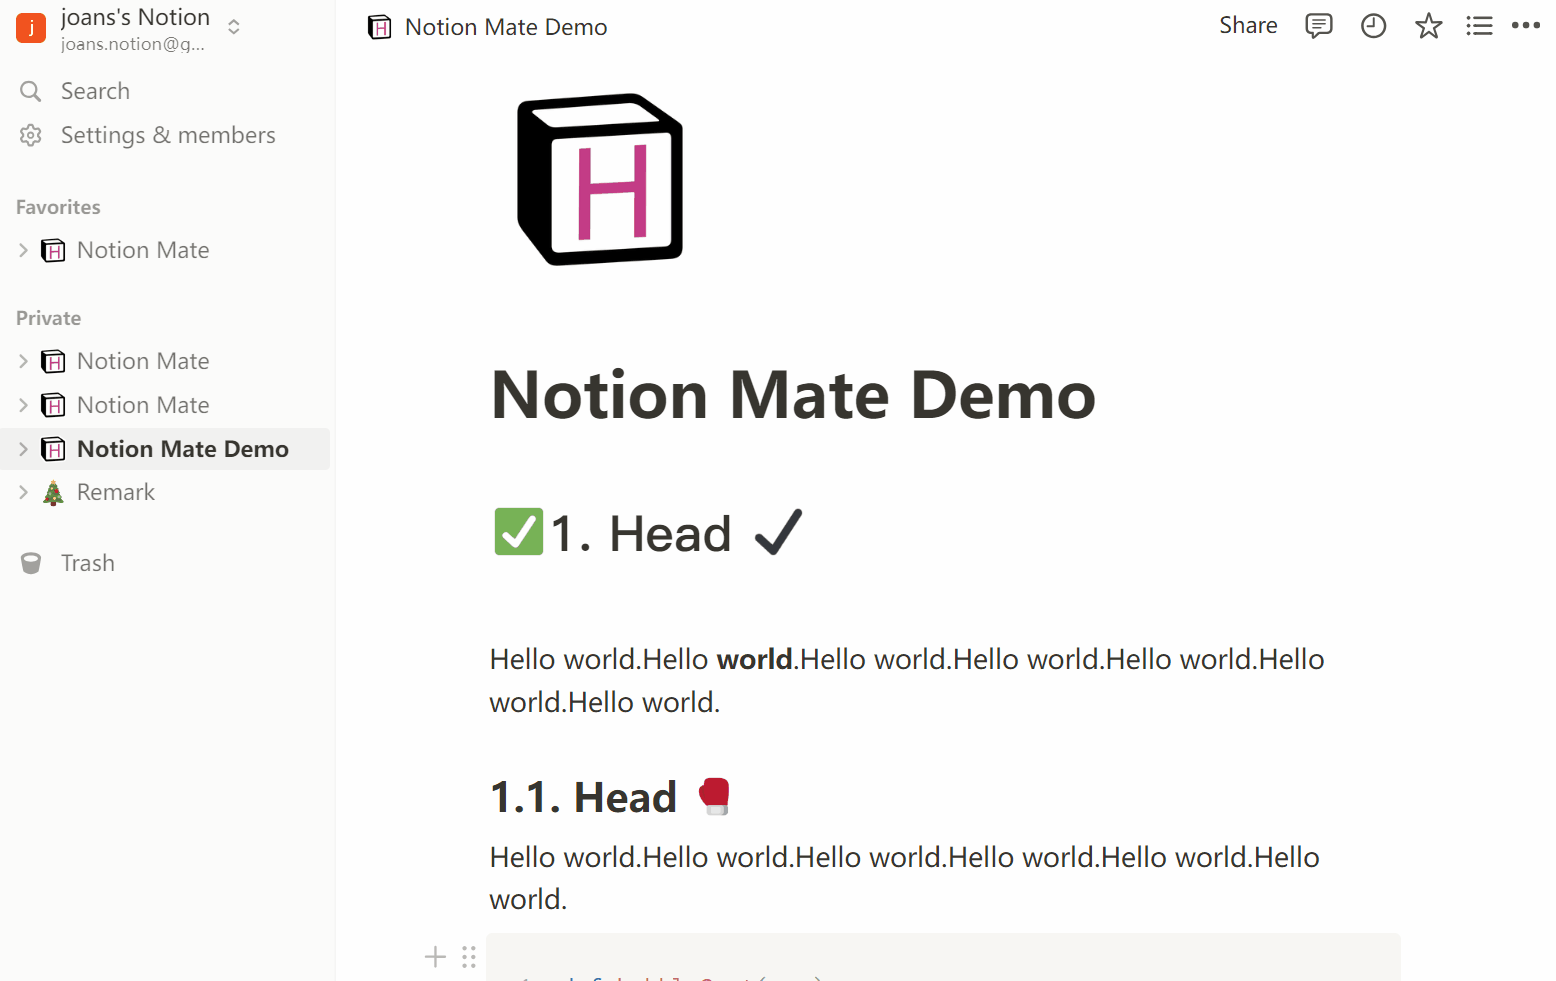Expand second Notion Mate under Private
The height and width of the screenshot is (981, 1556).
23,405
